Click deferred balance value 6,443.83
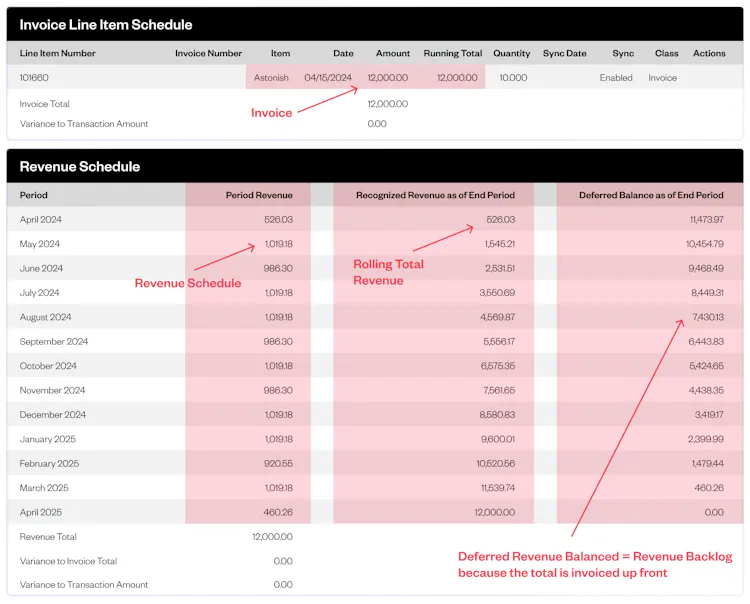 [x=706, y=341]
